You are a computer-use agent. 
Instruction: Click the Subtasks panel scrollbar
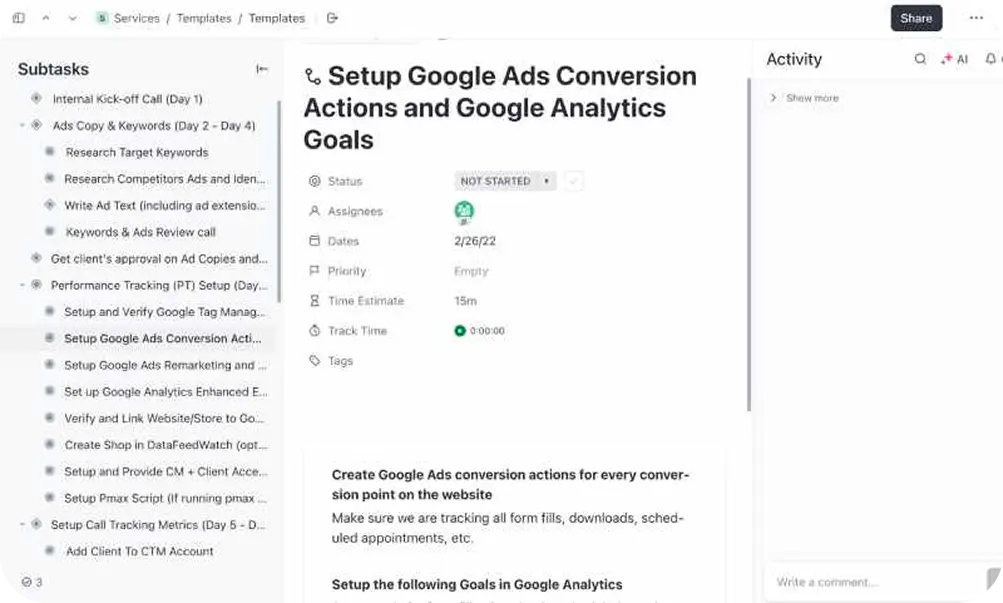click(x=279, y=201)
